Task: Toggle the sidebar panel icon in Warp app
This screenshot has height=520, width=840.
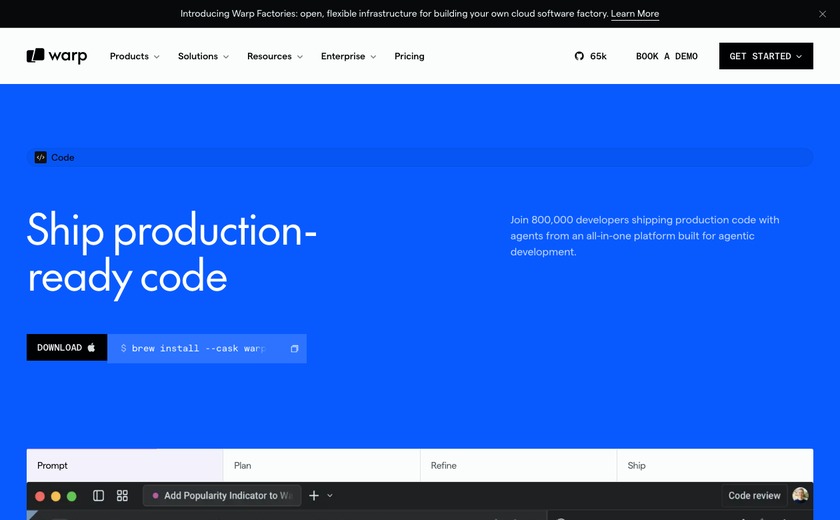Action: pos(99,496)
